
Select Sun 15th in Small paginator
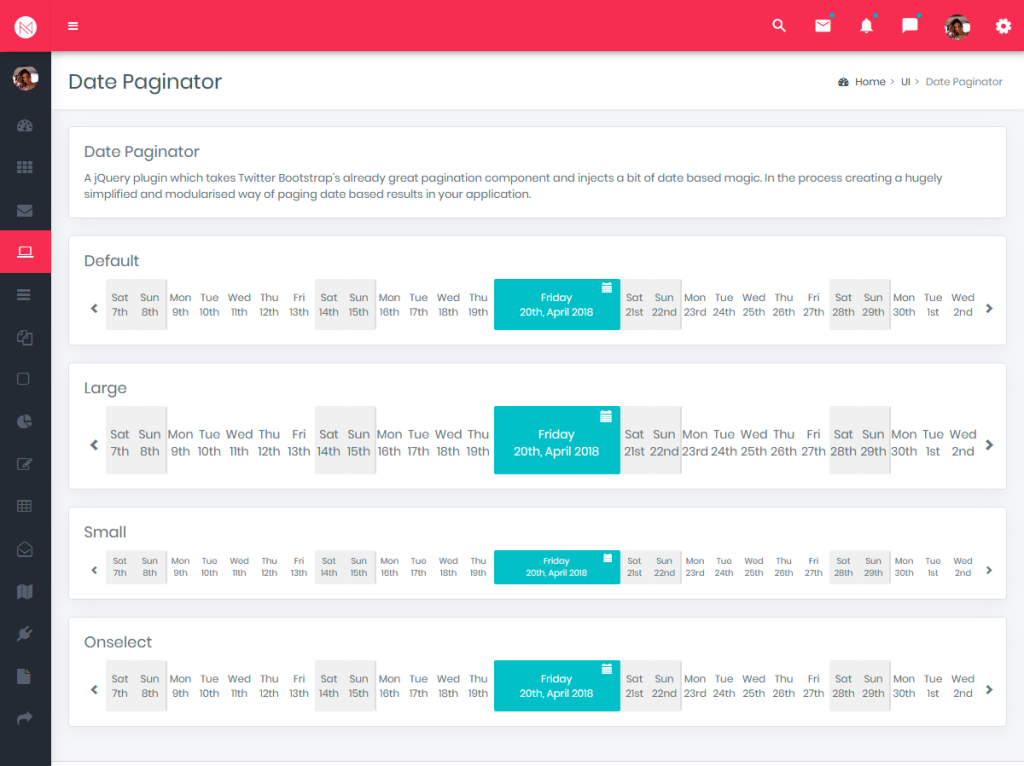point(359,567)
